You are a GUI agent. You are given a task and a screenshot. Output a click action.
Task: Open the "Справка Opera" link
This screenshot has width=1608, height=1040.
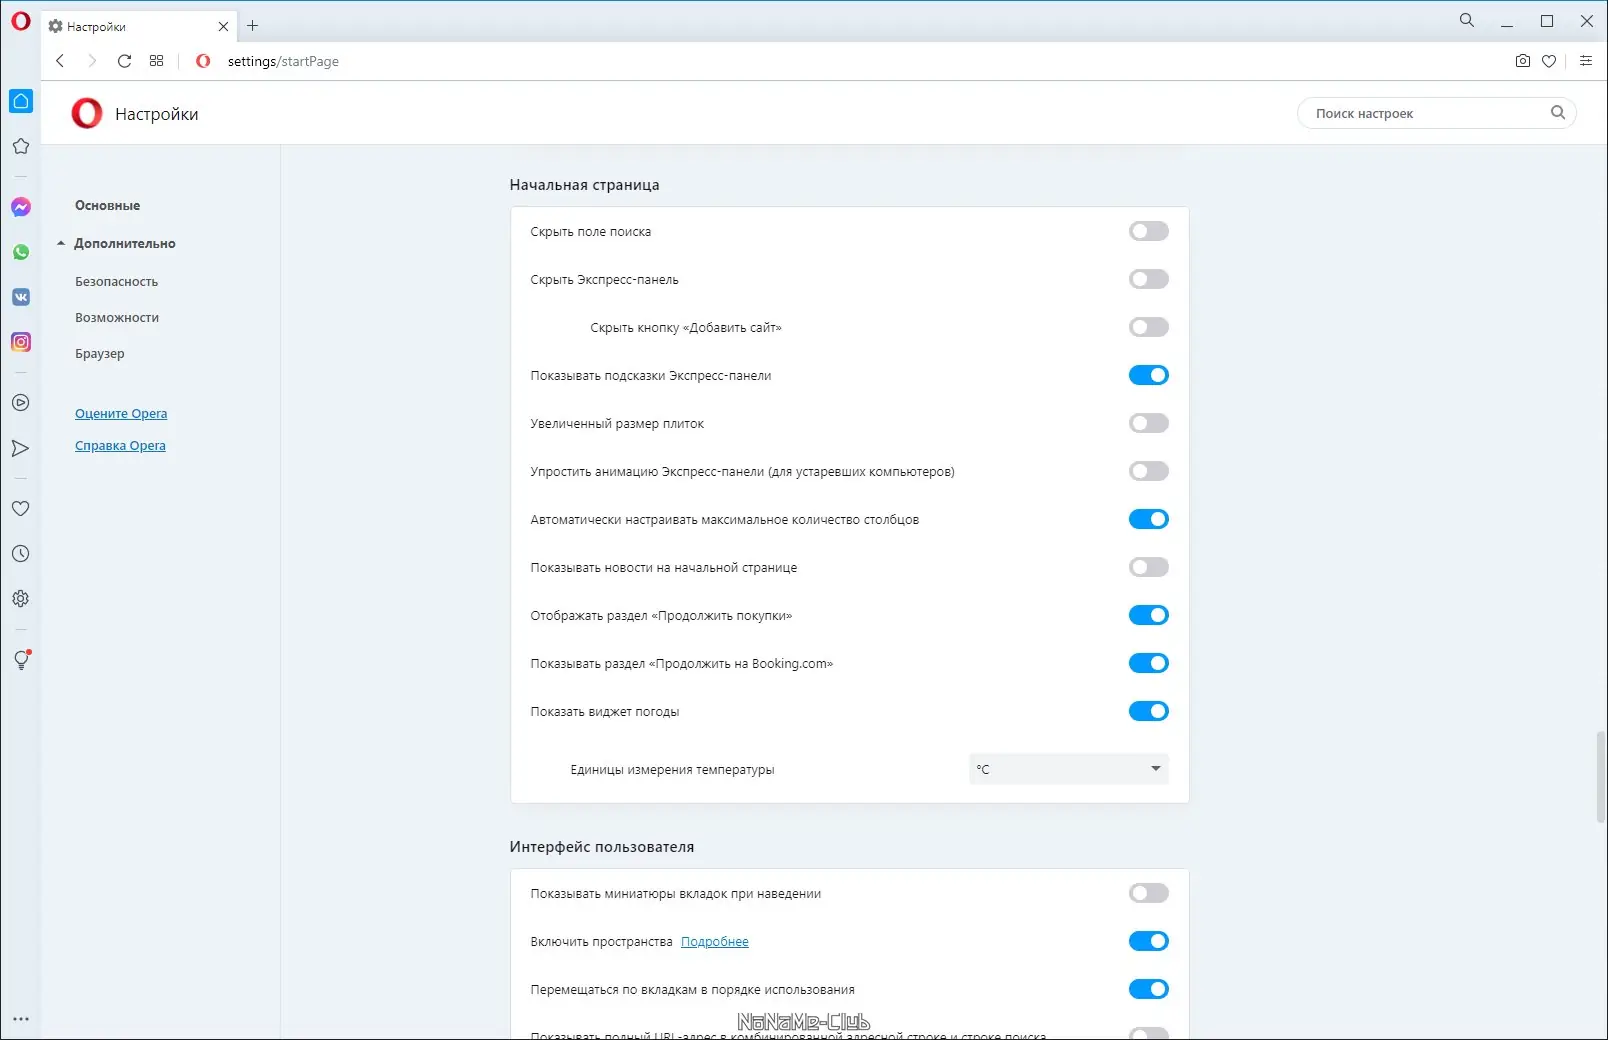pyautogui.click(x=120, y=446)
